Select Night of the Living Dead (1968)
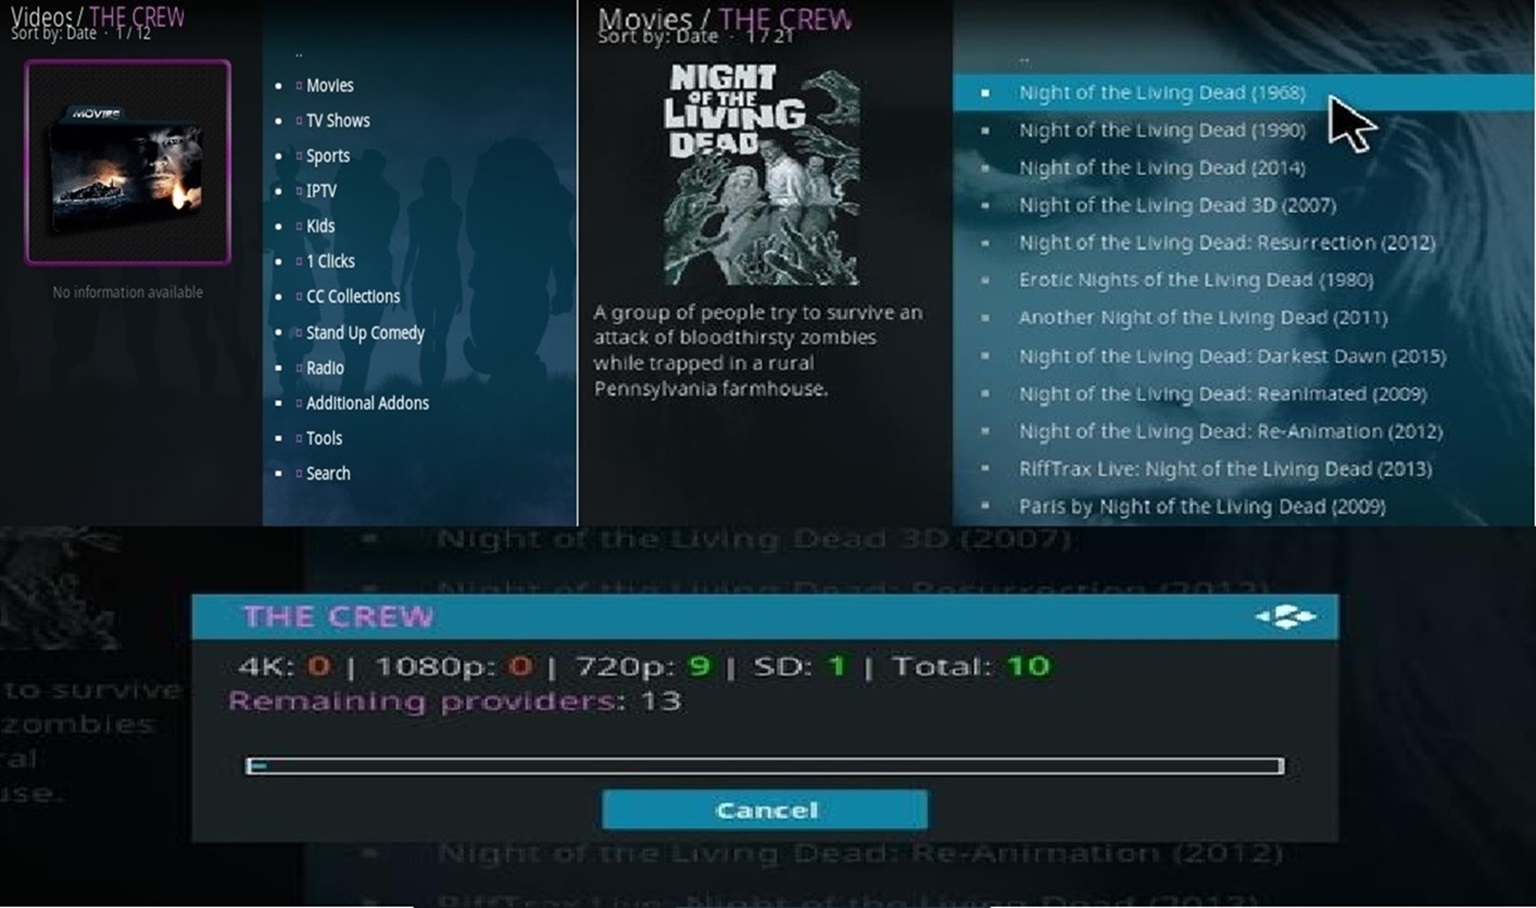1536x908 pixels. [x=1161, y=93]
